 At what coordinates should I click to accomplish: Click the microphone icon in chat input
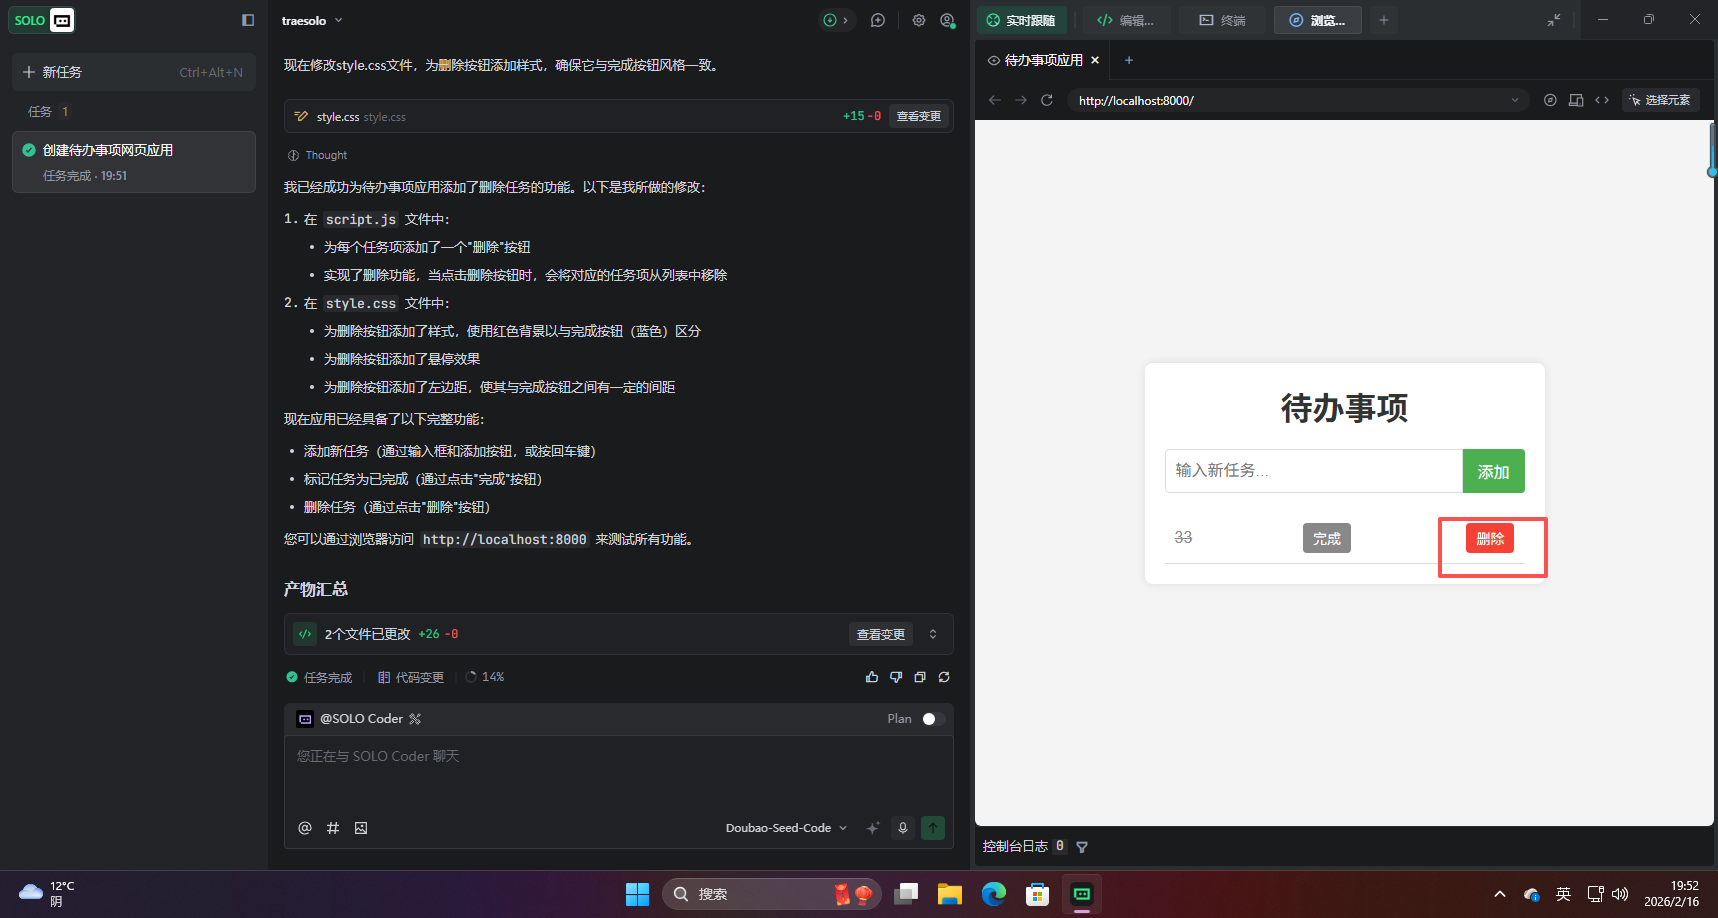click(903, 828)
